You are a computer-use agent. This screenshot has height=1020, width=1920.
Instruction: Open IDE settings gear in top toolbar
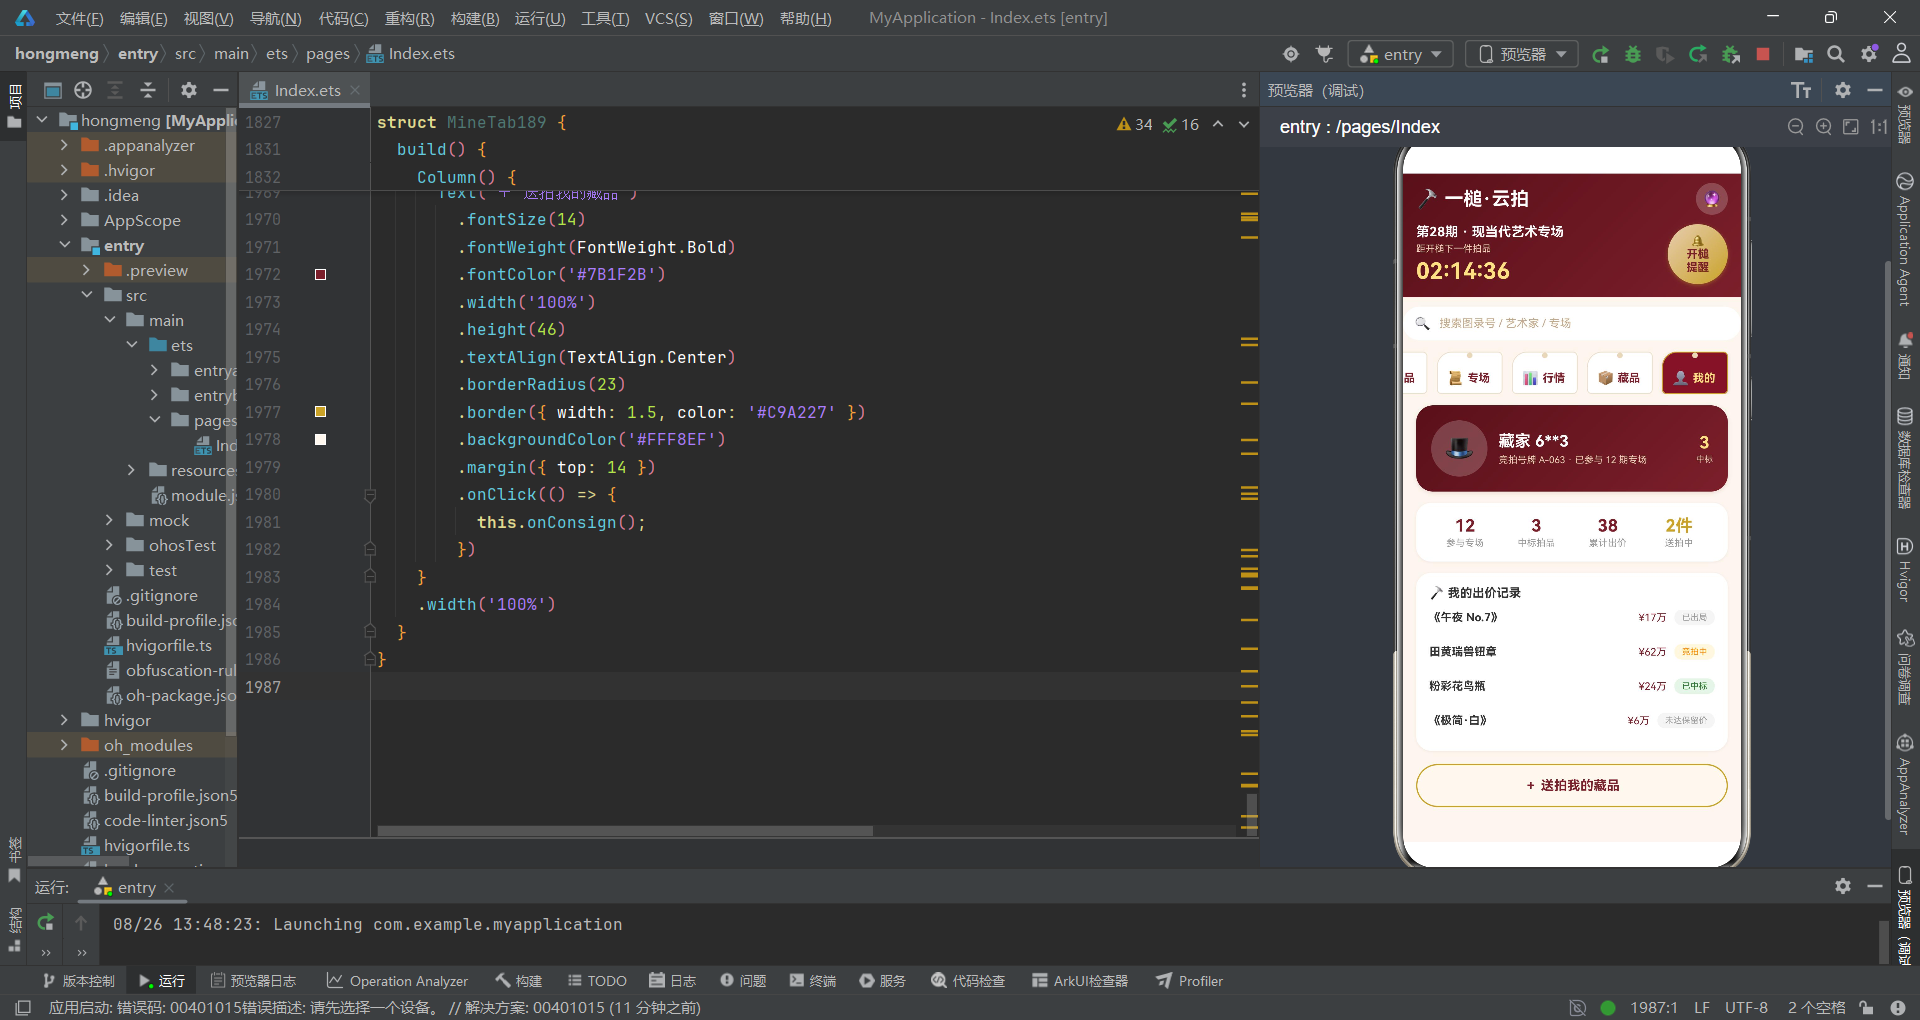[1869, 54]
